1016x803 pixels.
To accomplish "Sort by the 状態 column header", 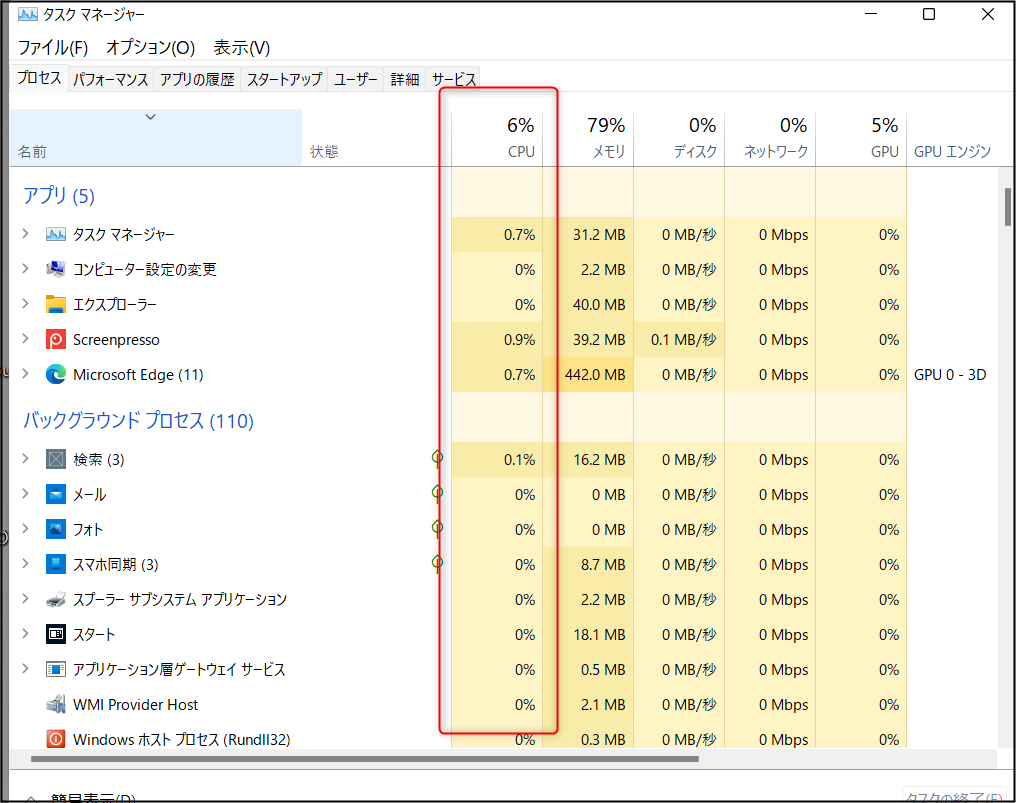I will click(376, 137).
